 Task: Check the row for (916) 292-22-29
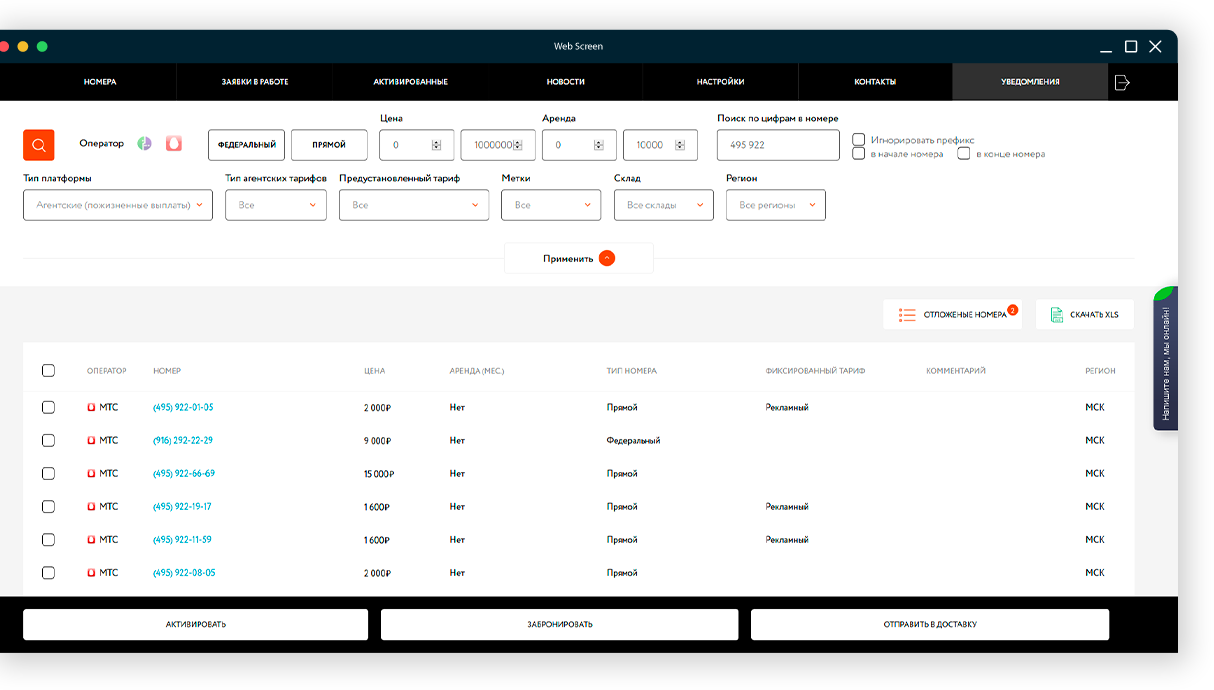coord(48,441)
